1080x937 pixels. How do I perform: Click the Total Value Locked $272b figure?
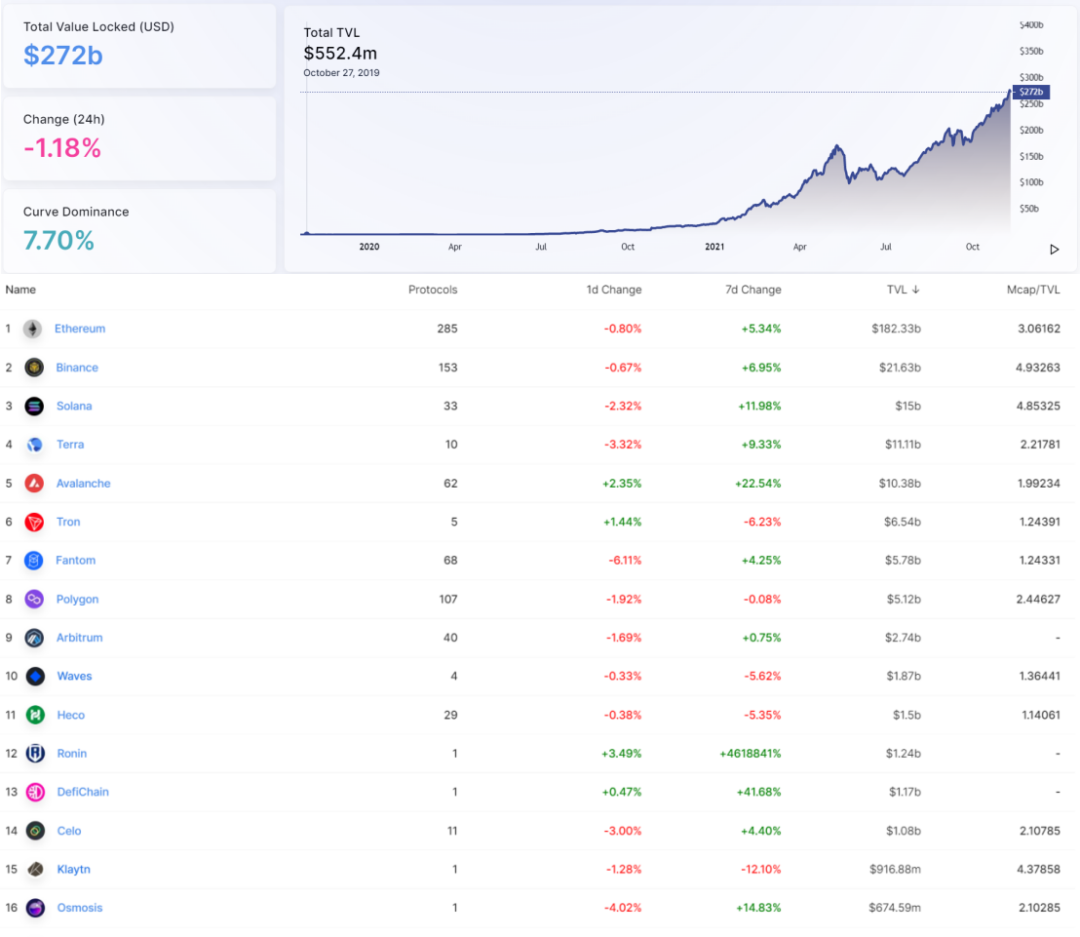[x=63, y=55]
